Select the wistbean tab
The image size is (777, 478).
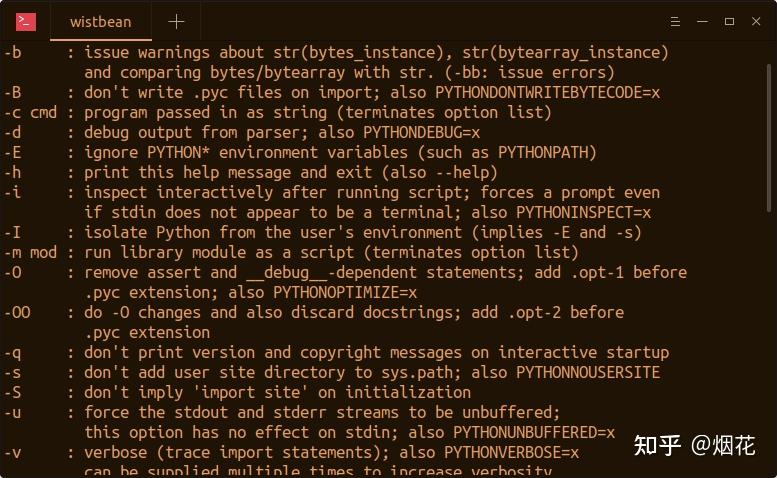(101, 22)
